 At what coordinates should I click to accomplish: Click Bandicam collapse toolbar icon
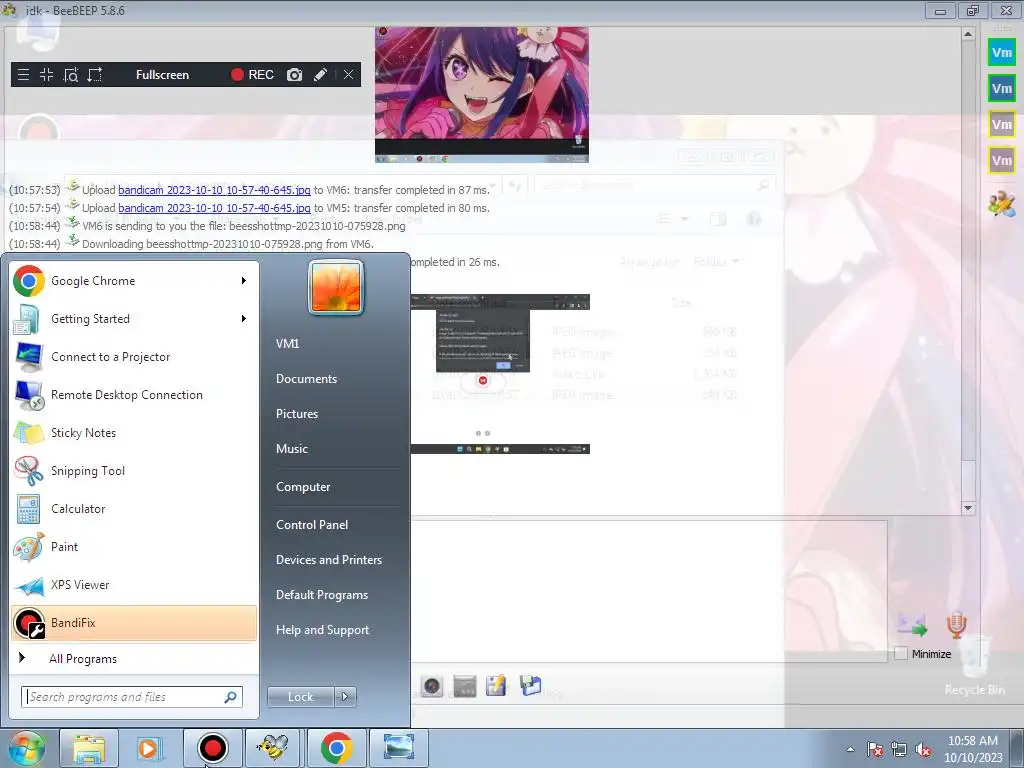(46, 74)
